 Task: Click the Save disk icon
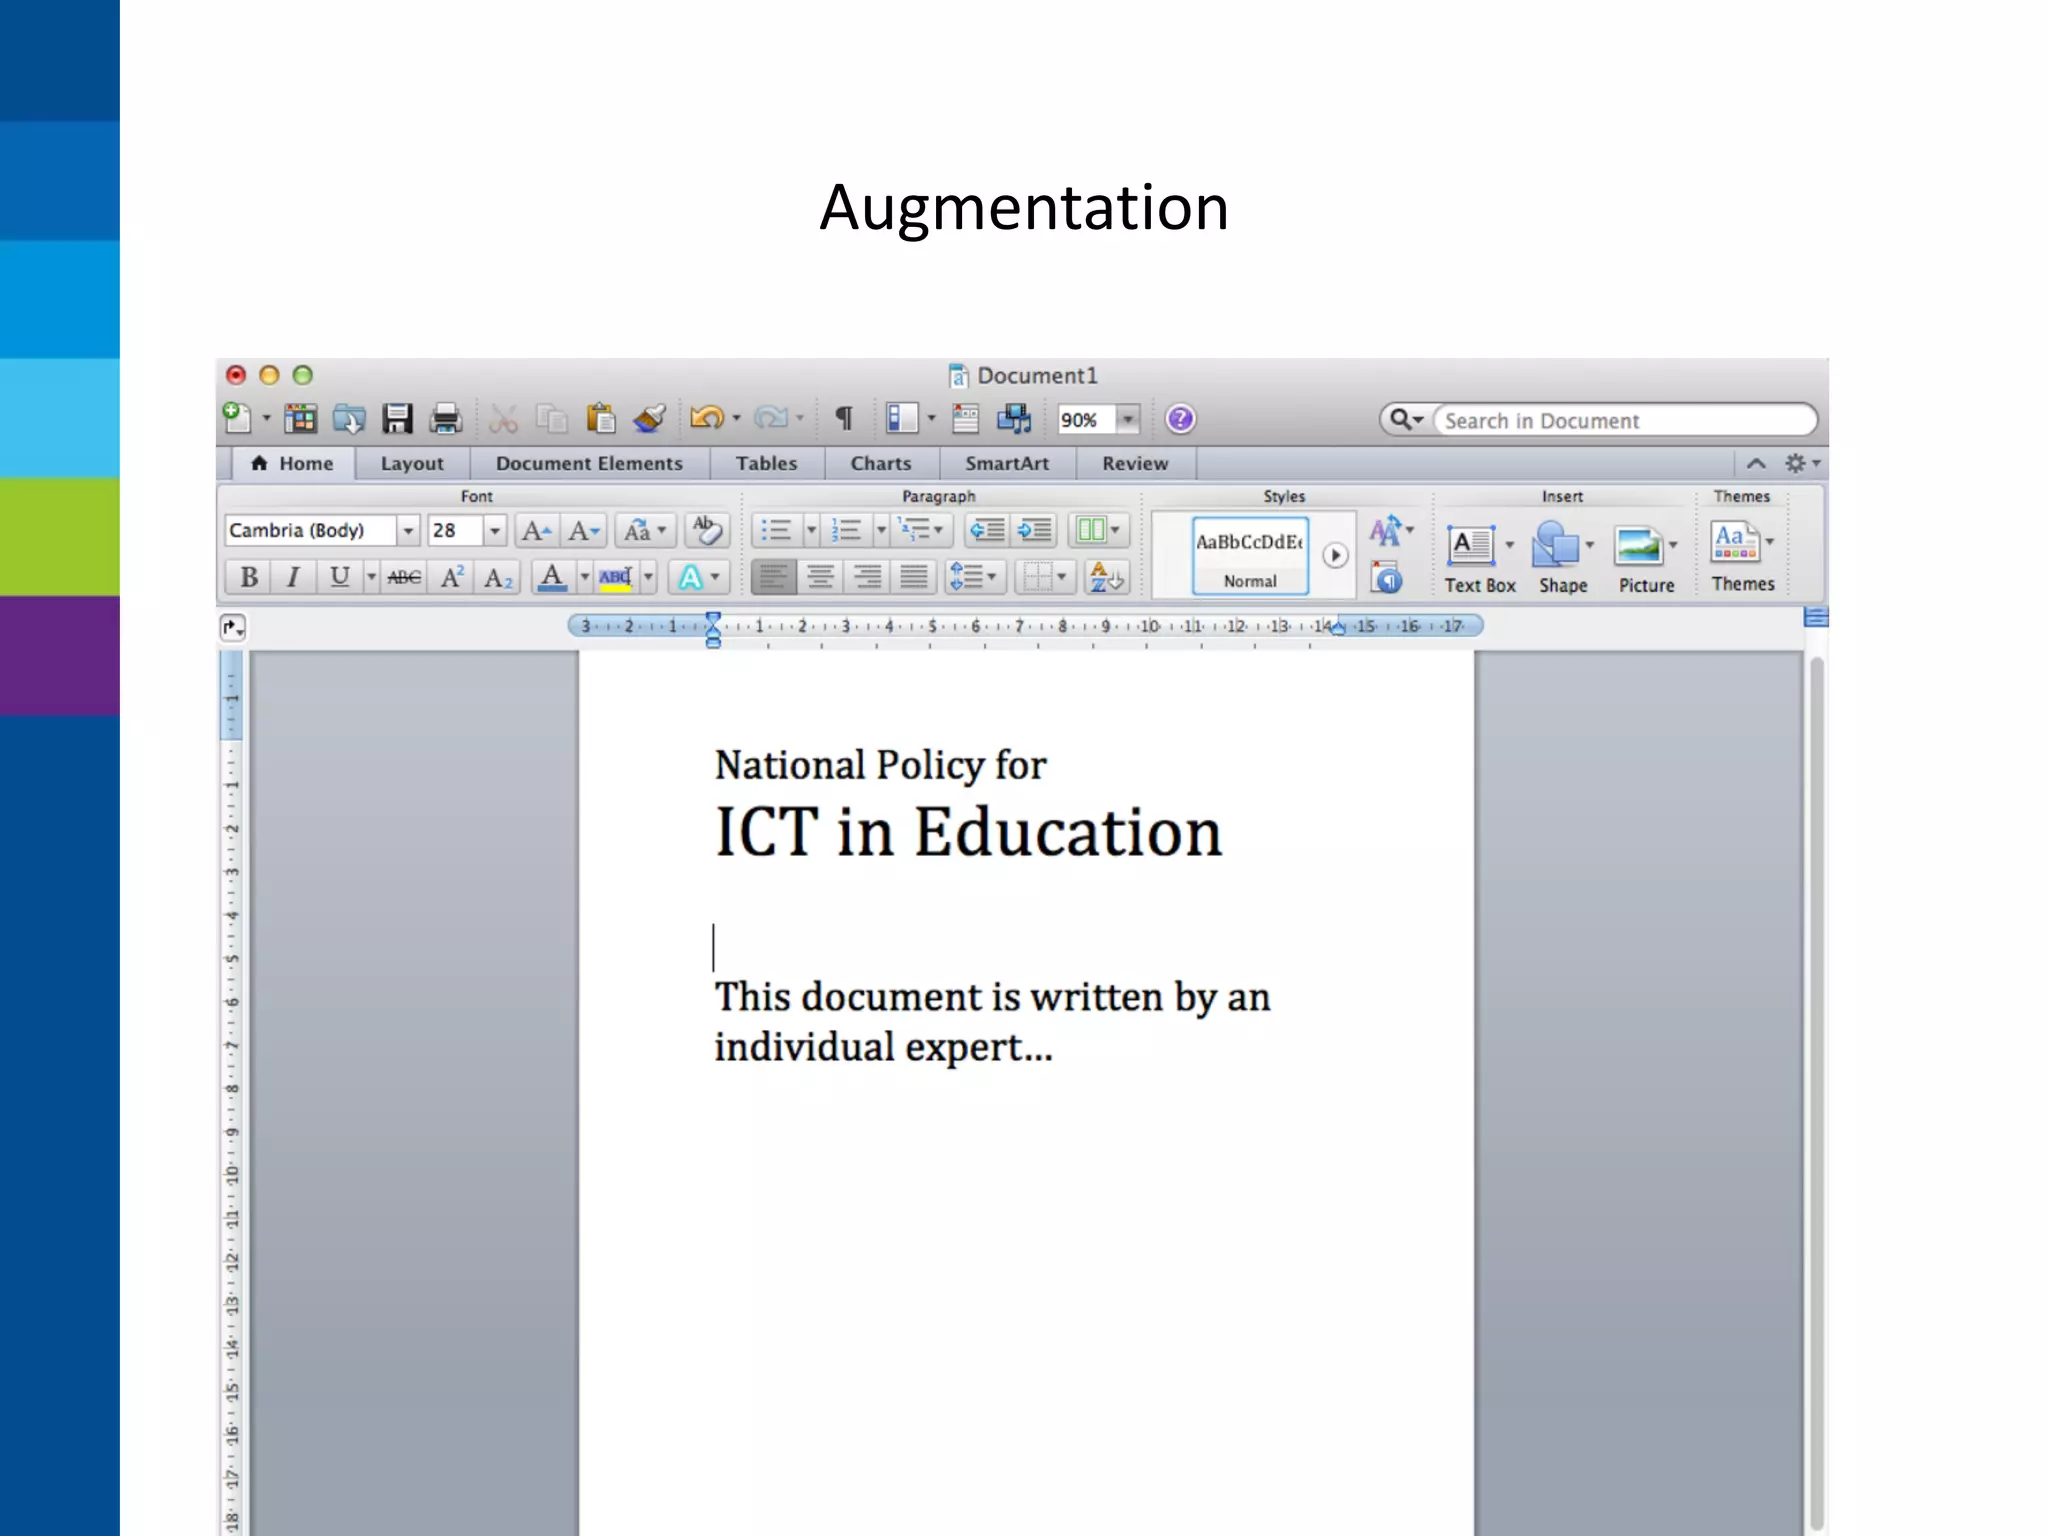[397, 418]
